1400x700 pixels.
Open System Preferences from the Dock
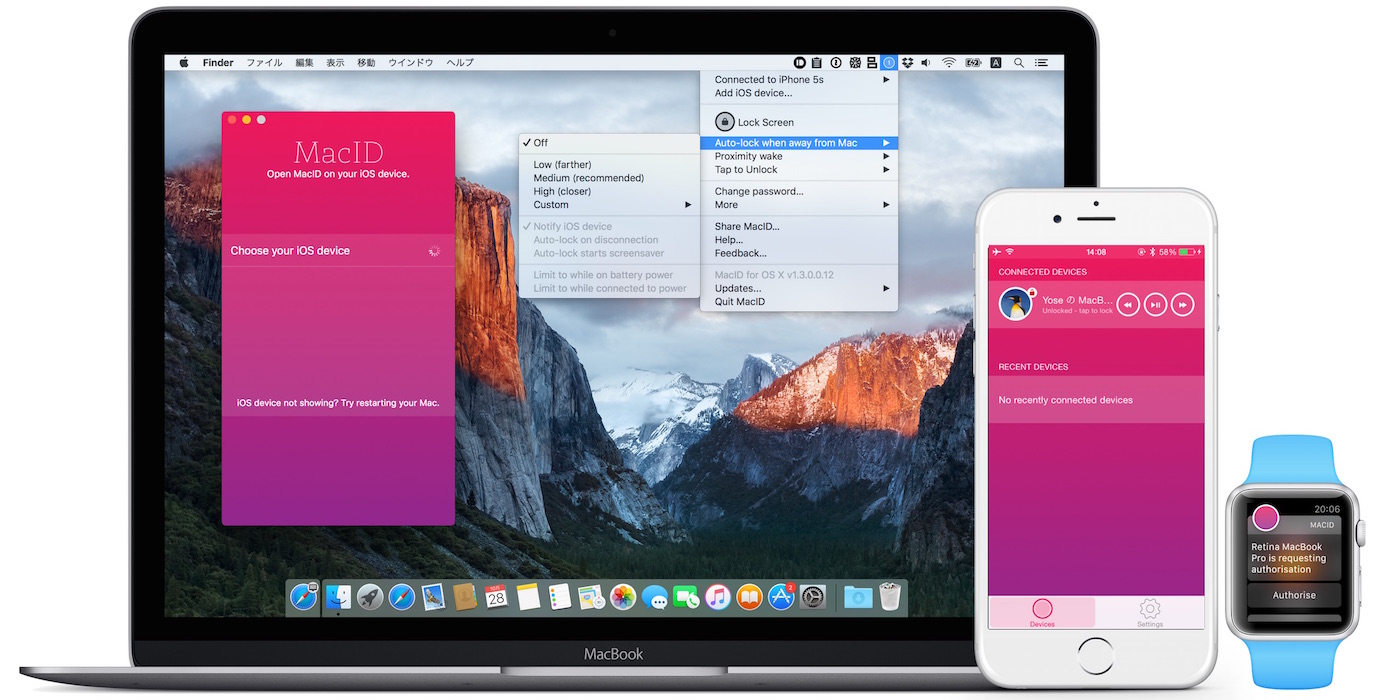pos(812,597)
